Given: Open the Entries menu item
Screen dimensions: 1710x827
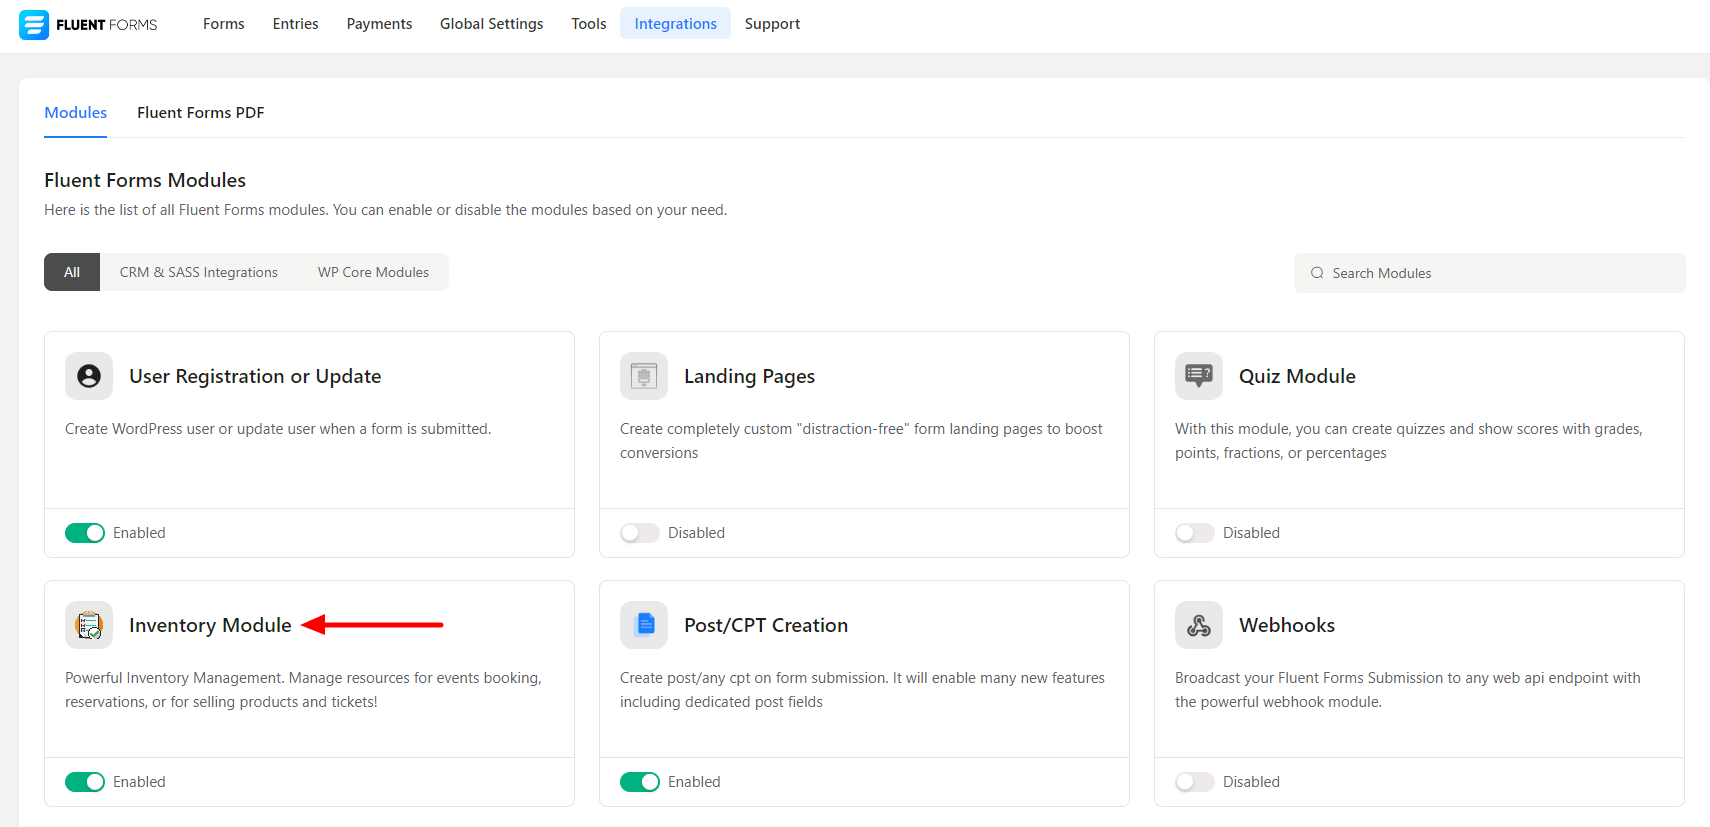Looking at the screenshot, I should 295,24.
